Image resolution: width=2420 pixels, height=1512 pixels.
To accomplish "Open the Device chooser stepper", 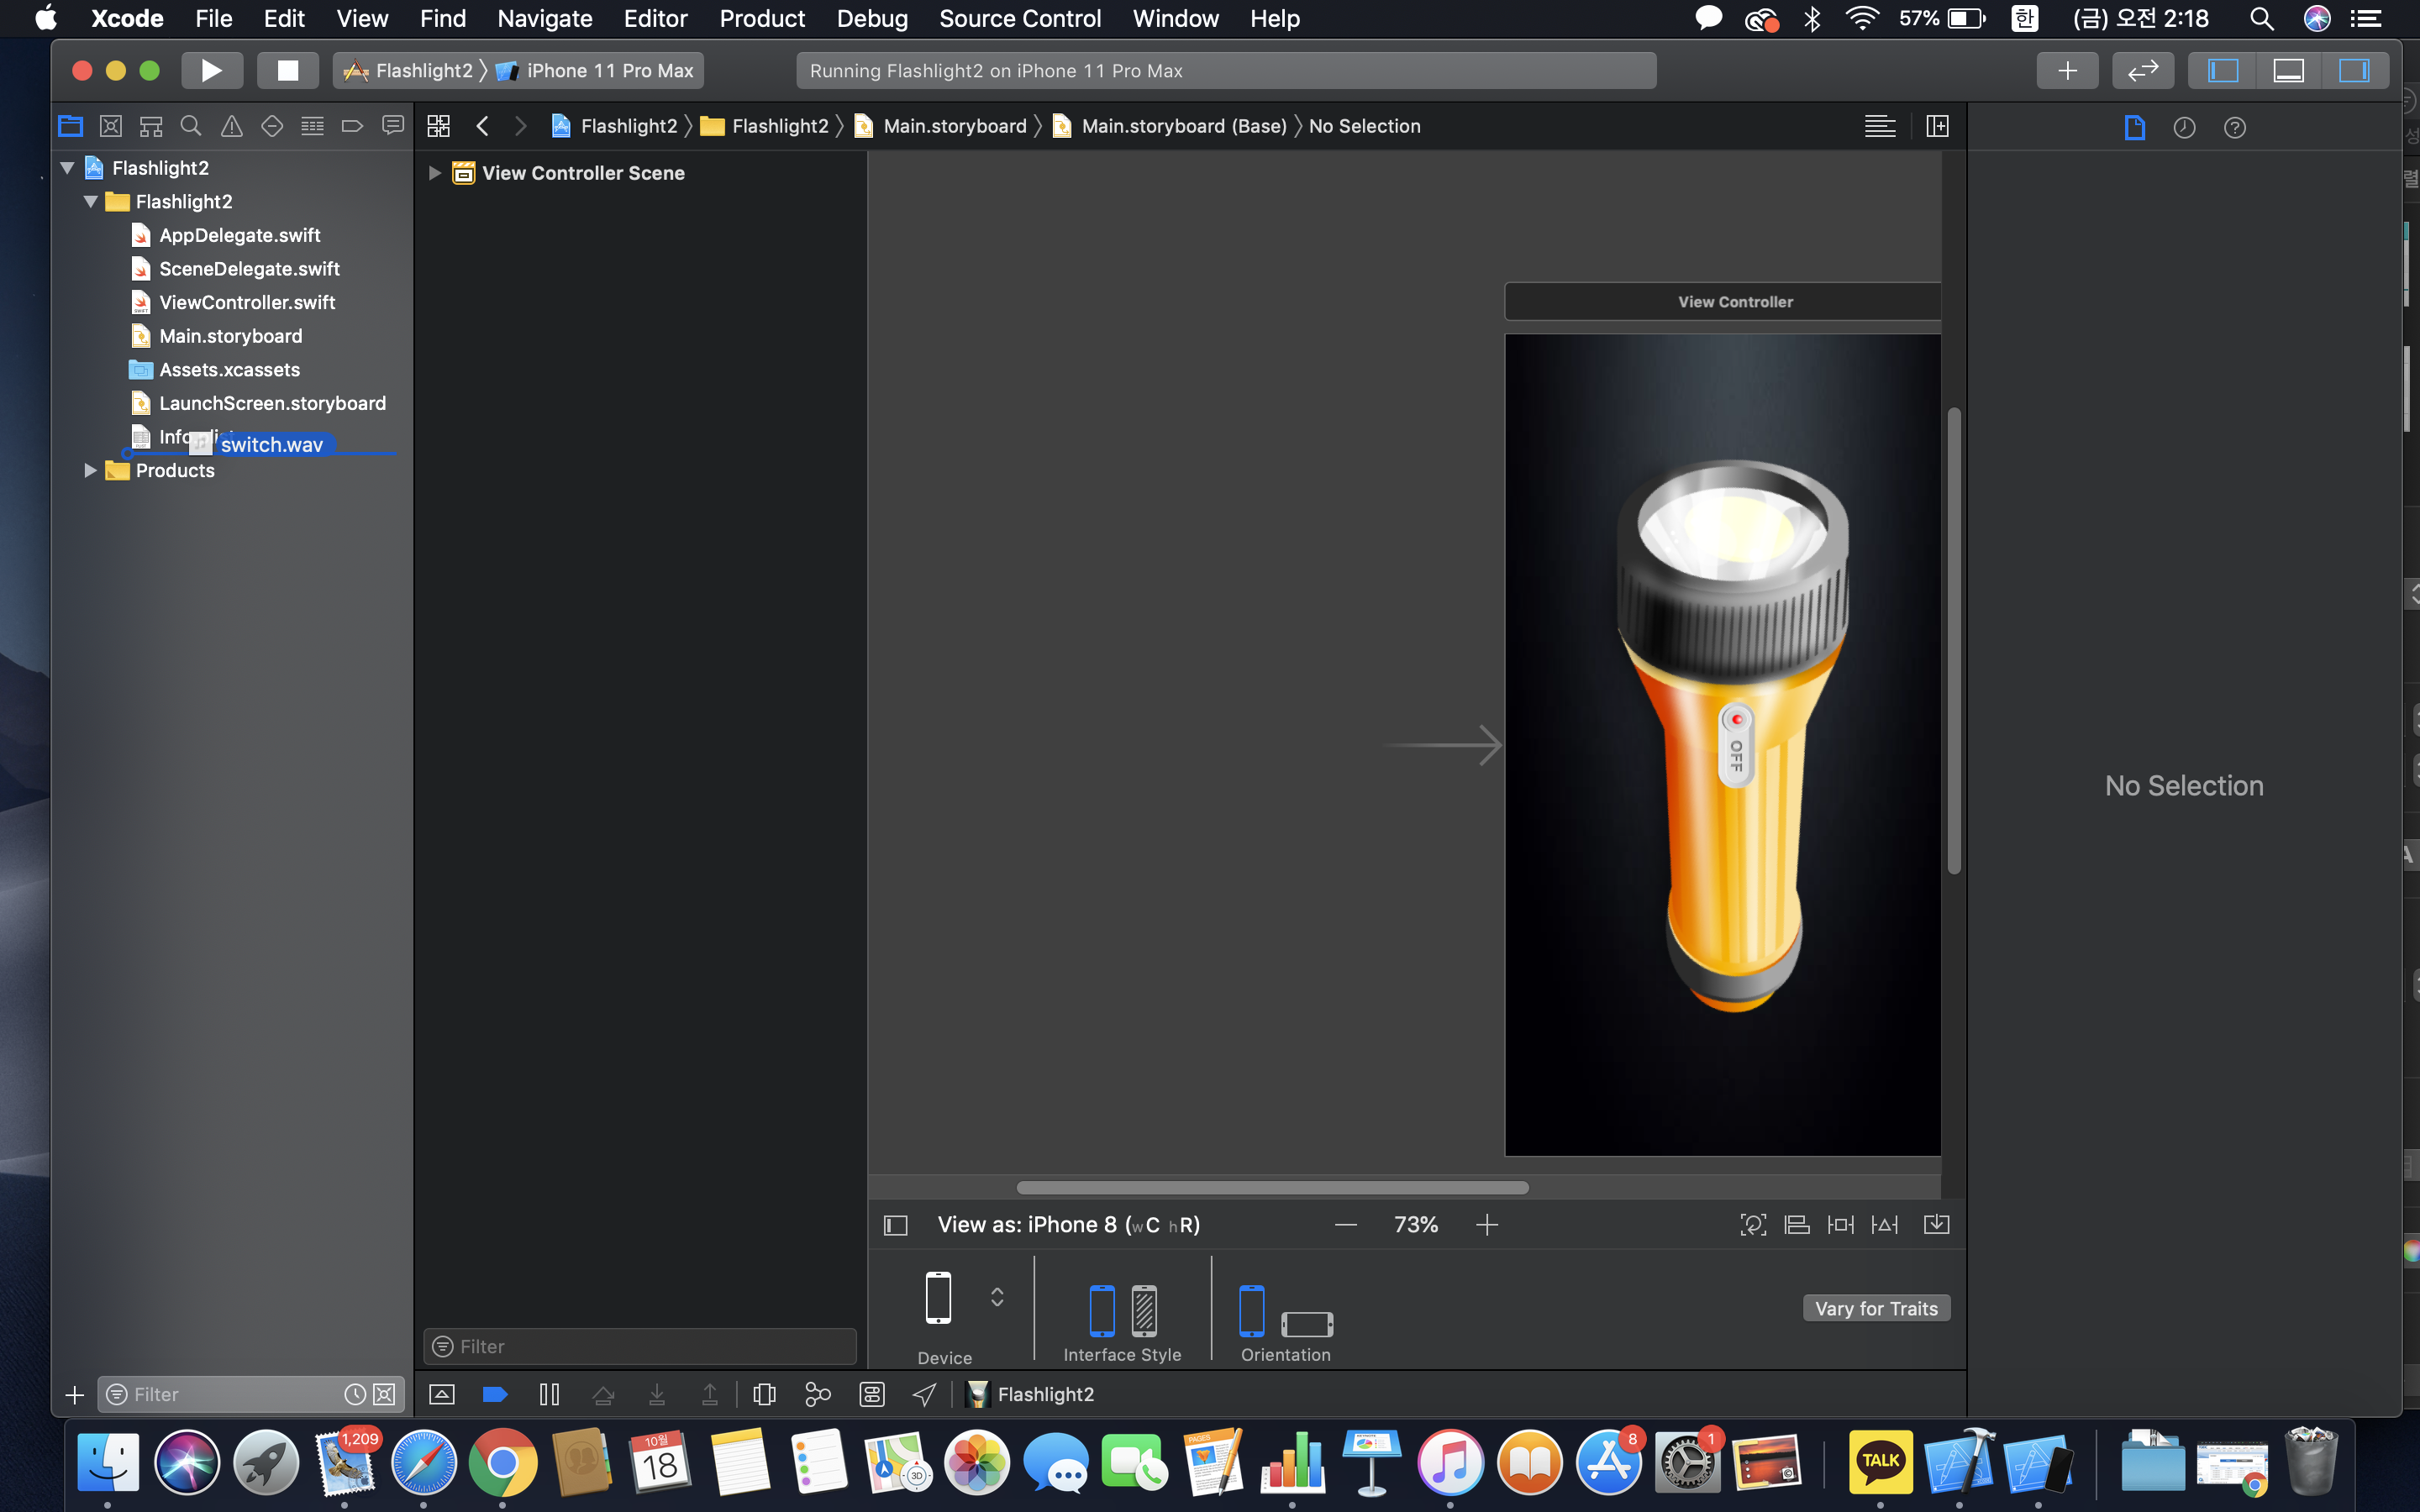I will (996, 1297).
